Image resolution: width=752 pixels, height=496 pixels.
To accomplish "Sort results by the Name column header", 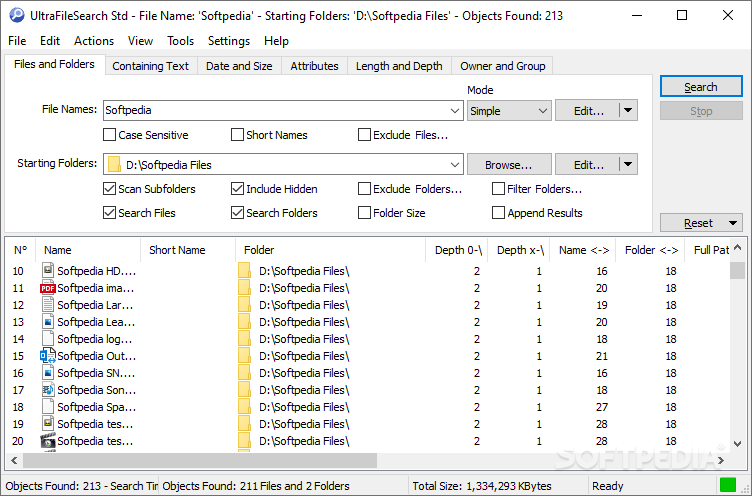I will click(x=88, y=250).
